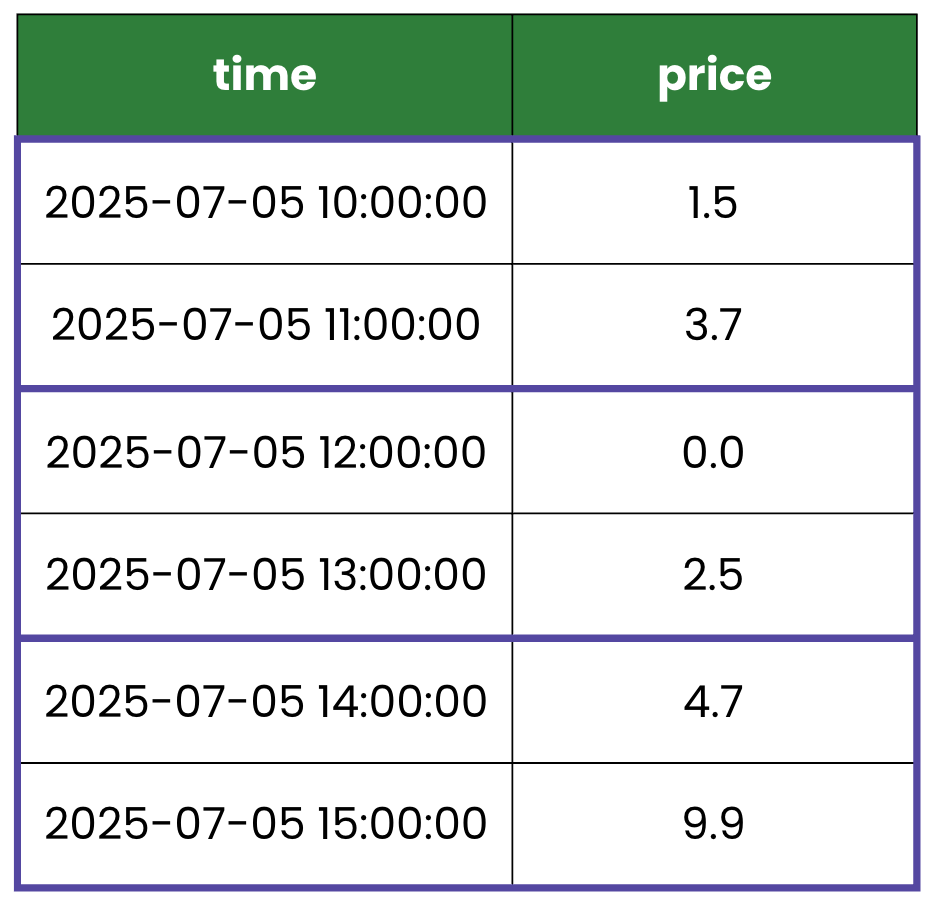Choose the price cell showing 0.0

pyautogui.click(x=714, y=452)
